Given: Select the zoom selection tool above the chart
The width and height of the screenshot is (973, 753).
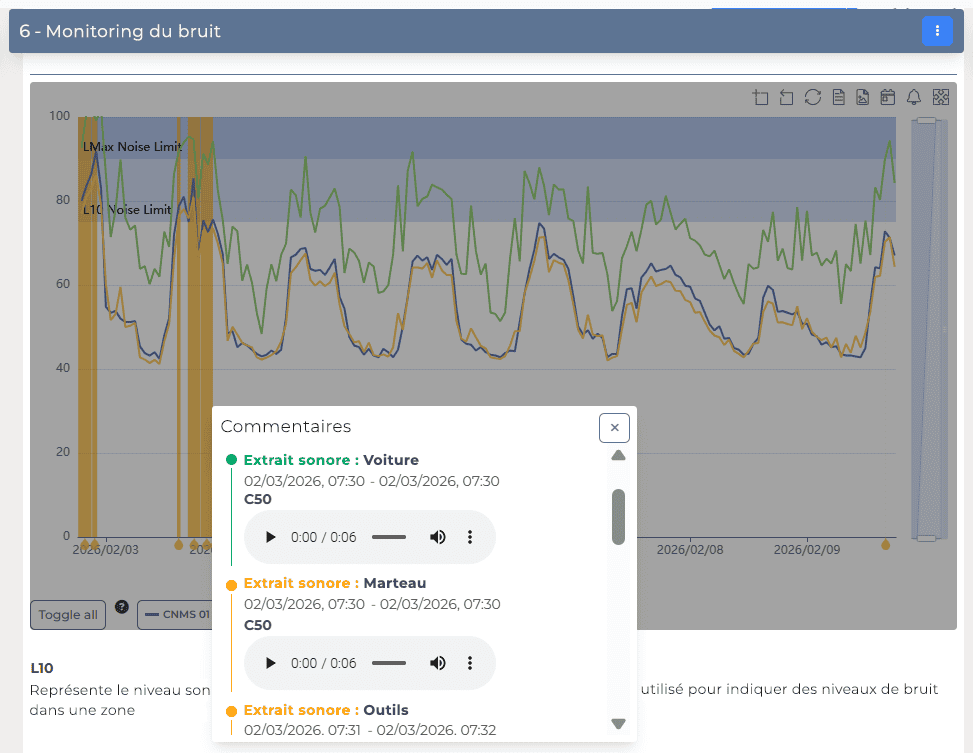Looking at the screenshot, I should coord(760,97).
